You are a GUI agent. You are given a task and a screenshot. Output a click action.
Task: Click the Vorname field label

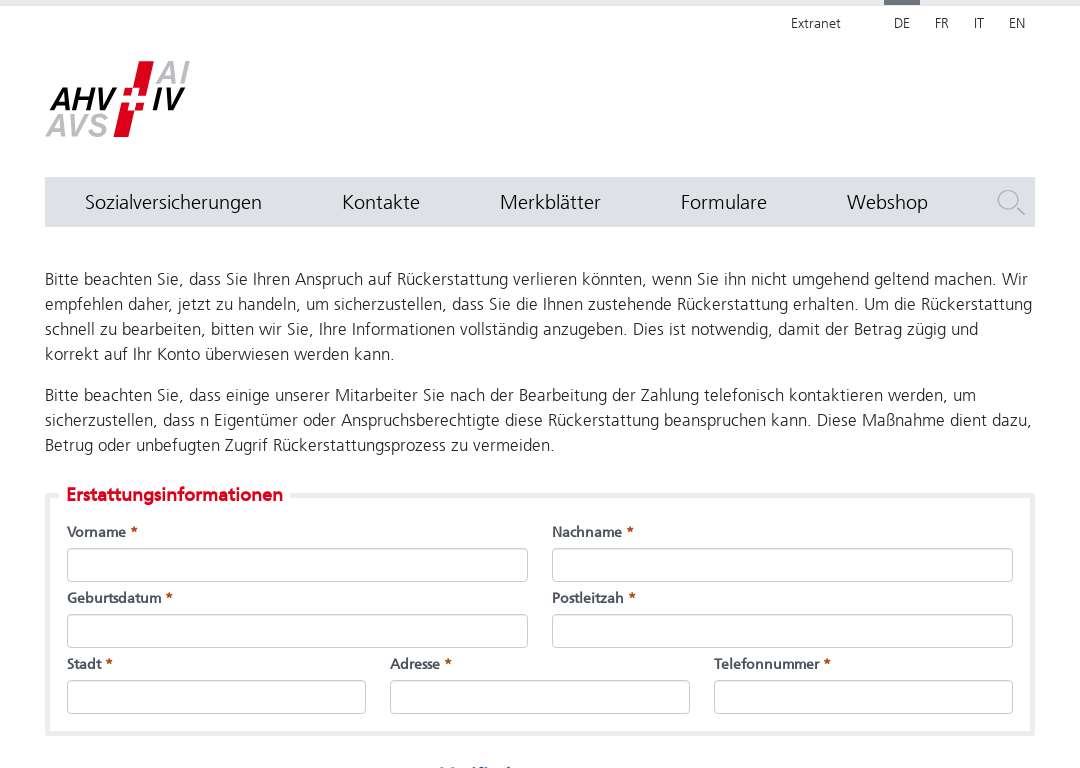tap(96, 532)
